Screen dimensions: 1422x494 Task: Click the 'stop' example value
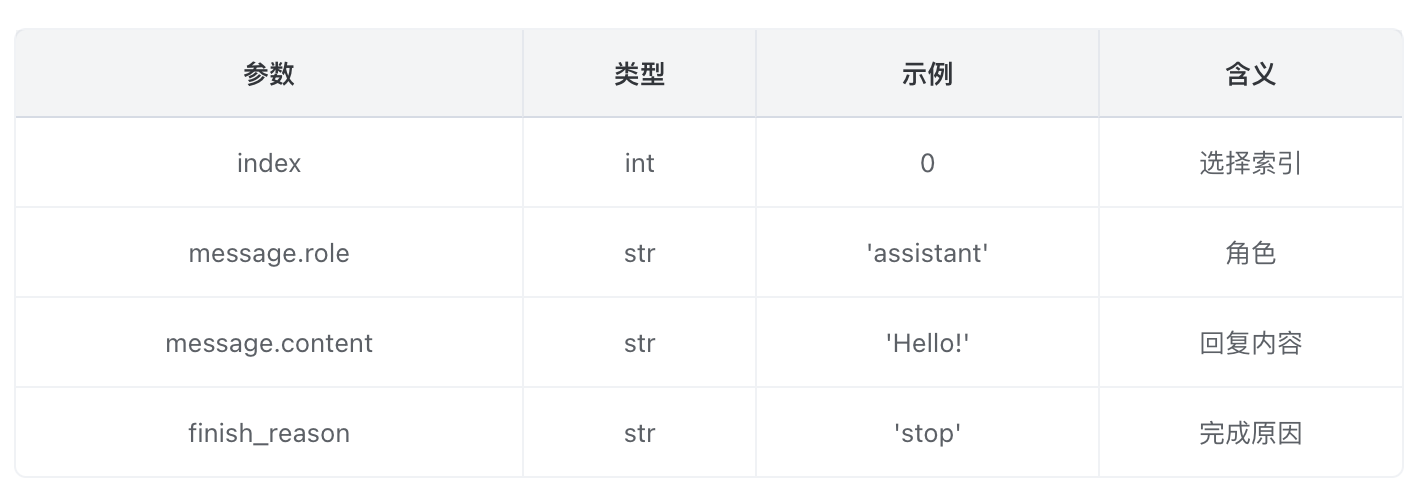tap(927, 433)
